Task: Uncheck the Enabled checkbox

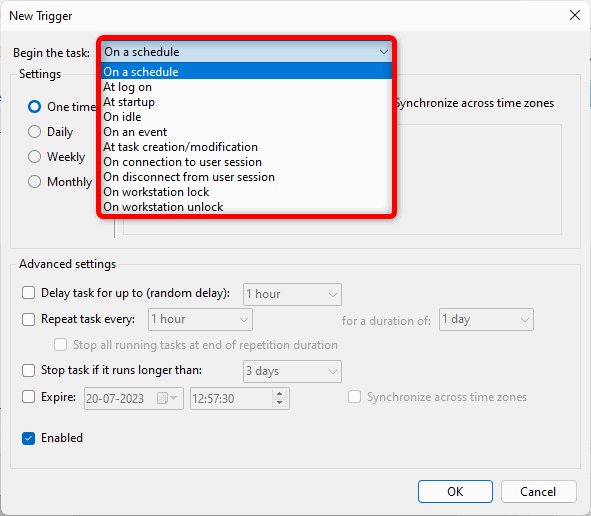Action: point(28,438)
